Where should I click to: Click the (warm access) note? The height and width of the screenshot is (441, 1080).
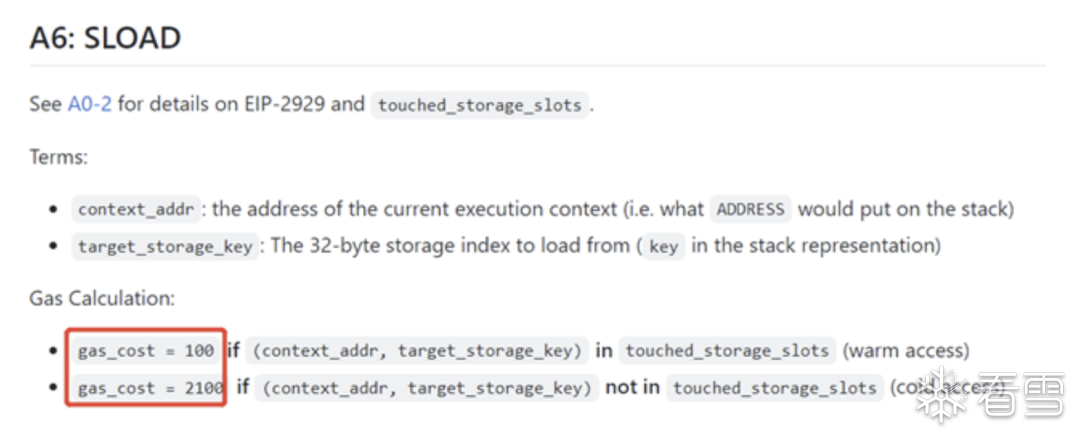[x=906, y=351]
